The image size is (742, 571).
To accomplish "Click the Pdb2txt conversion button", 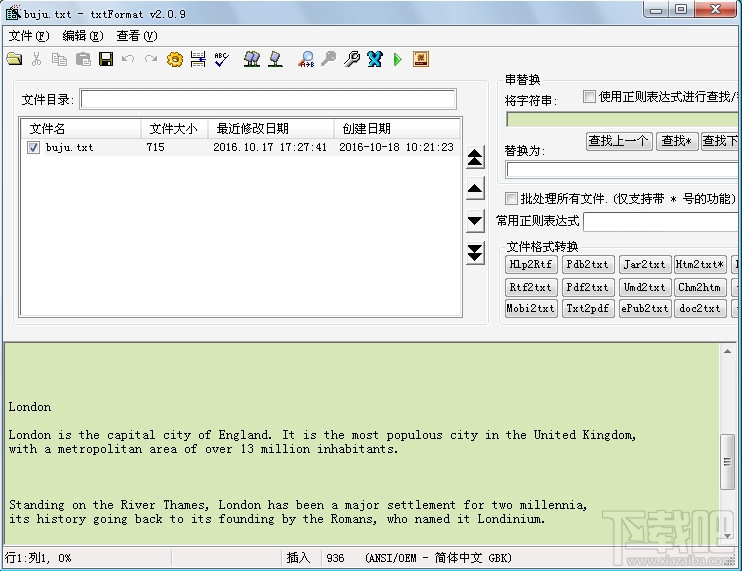I will point(587,264).
